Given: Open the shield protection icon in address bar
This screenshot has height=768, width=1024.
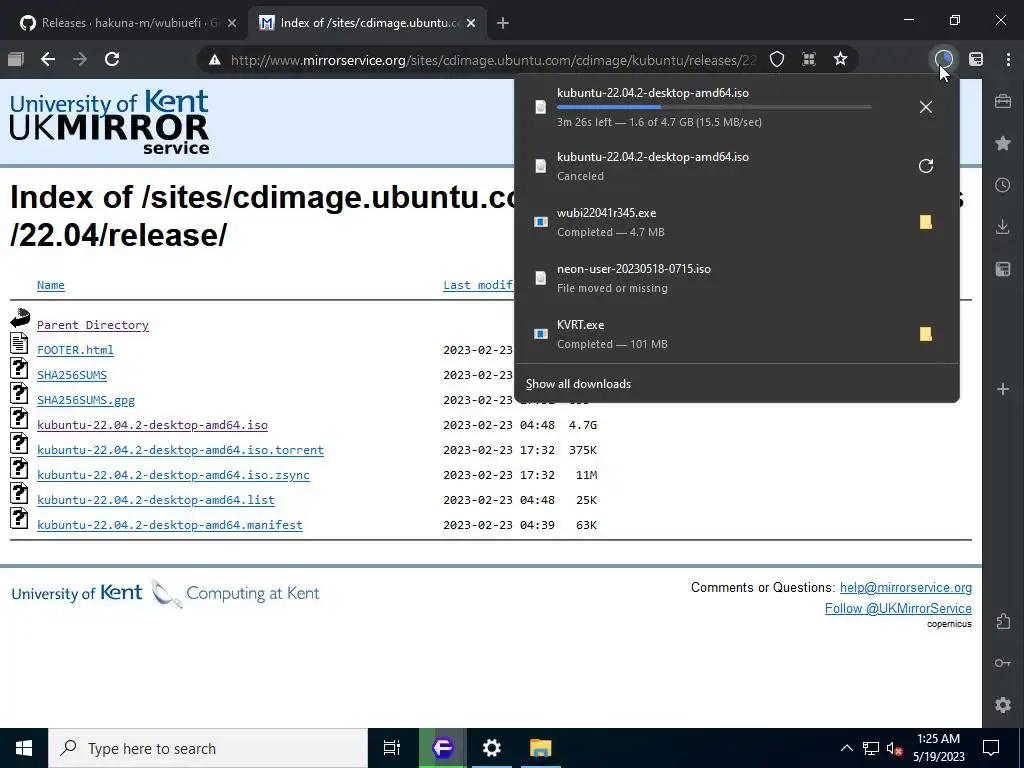Looking at the screenshot, I should (776, 59).
